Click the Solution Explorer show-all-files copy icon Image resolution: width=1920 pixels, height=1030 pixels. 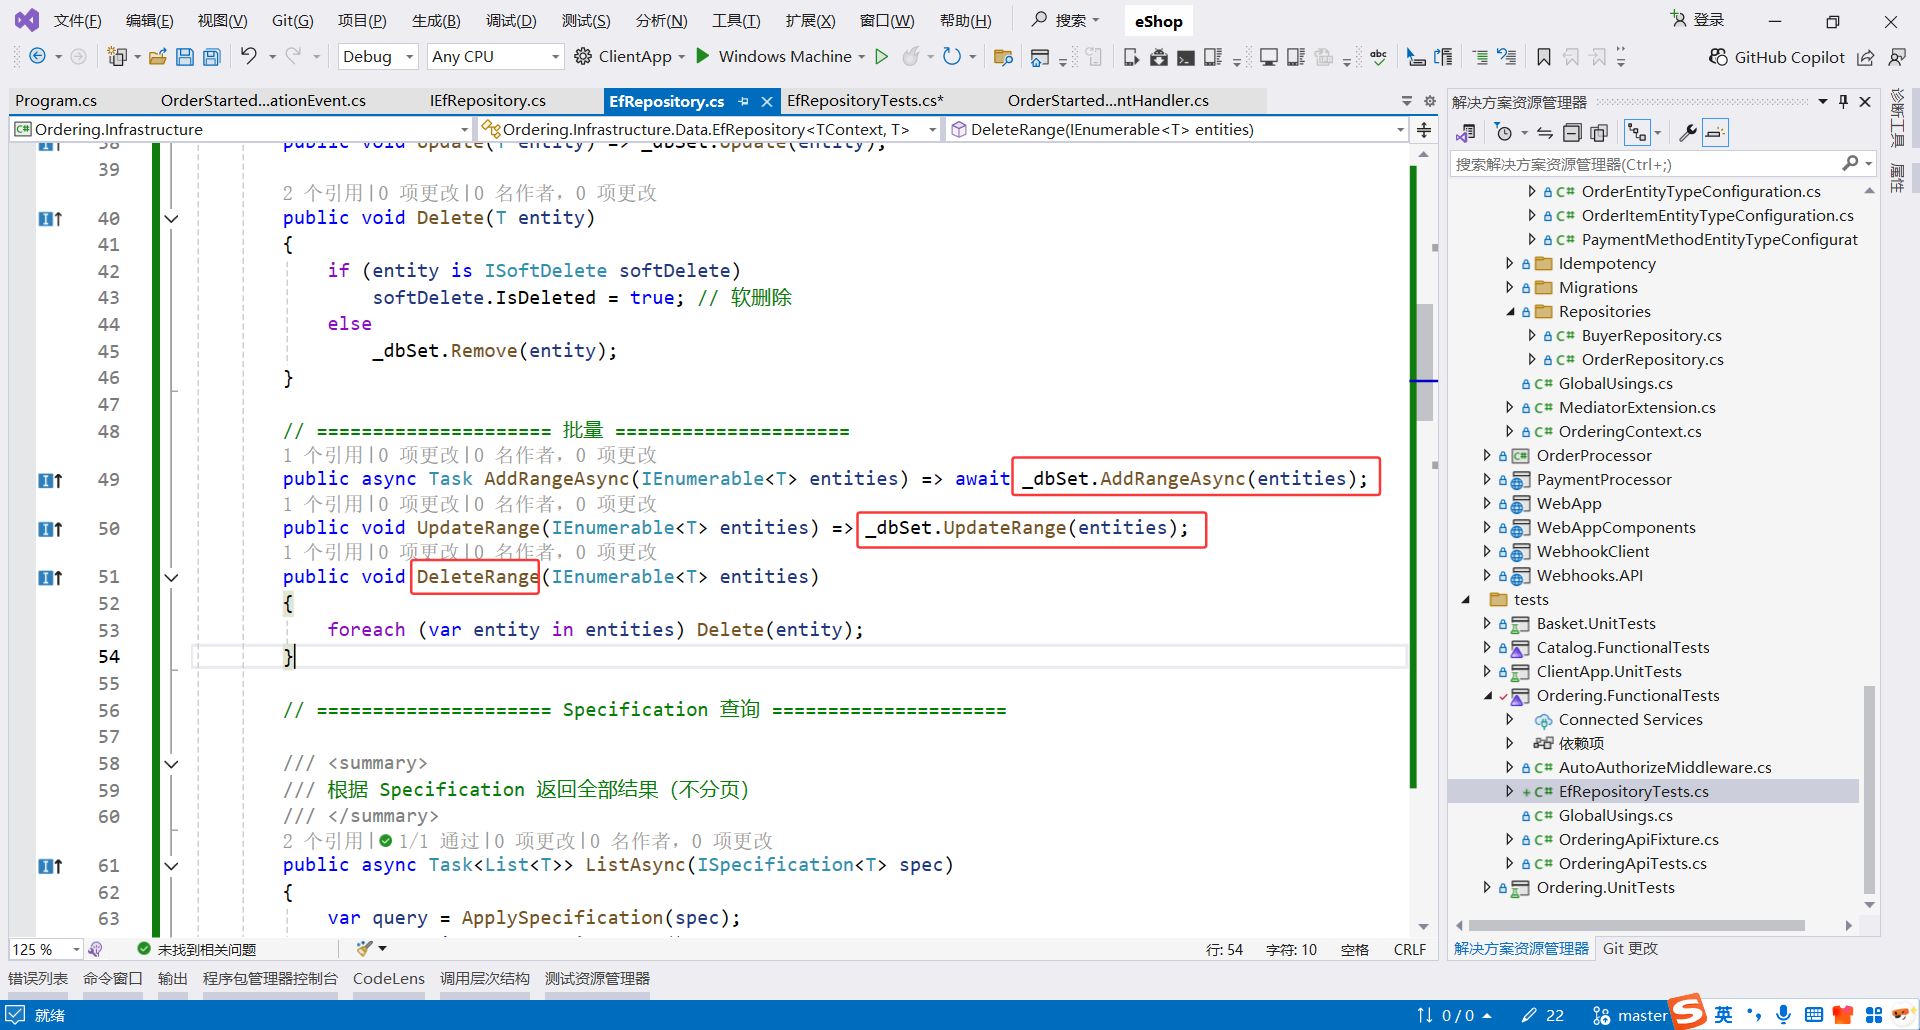pyautogui.click(x=1599, y=133)
